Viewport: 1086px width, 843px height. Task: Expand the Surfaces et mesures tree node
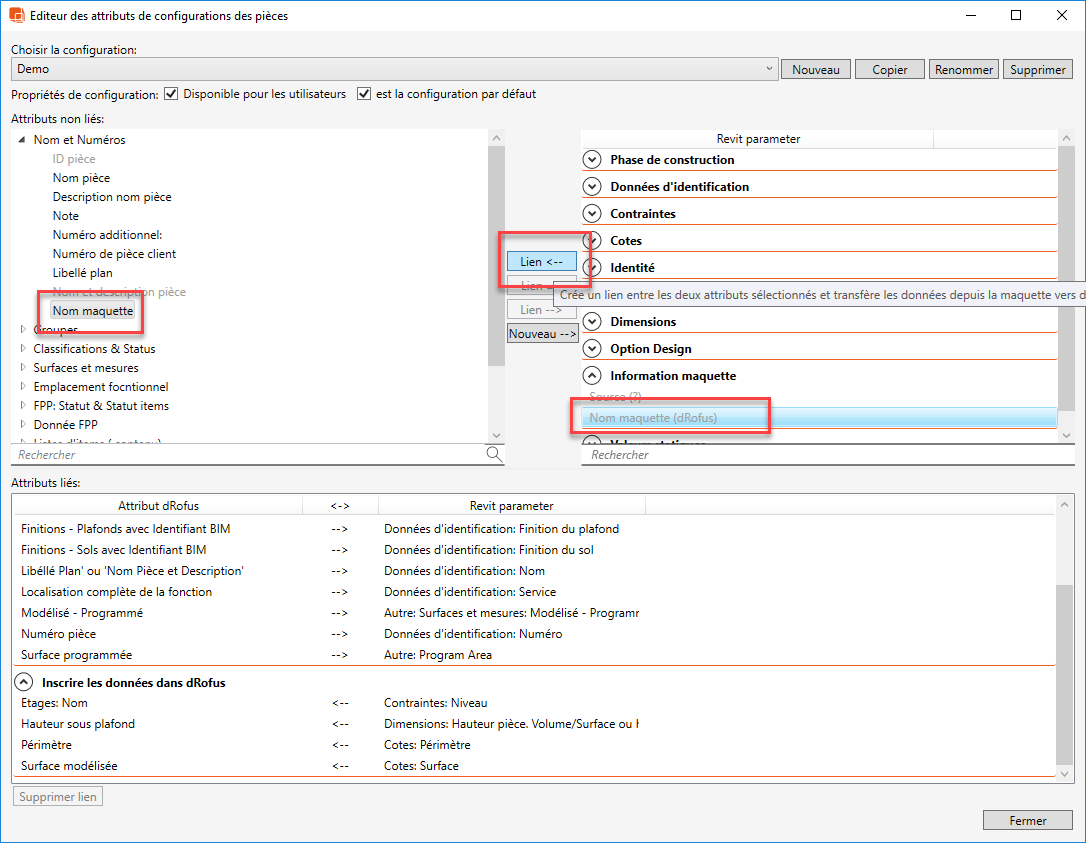23,368
